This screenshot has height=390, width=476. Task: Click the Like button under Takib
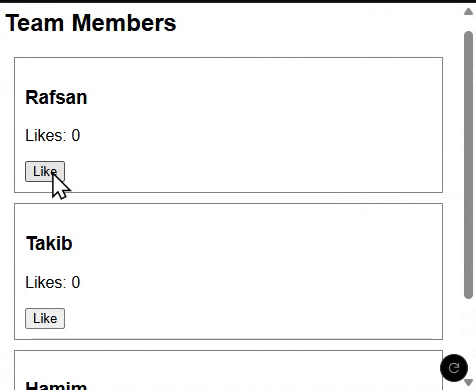pos(45,318)
